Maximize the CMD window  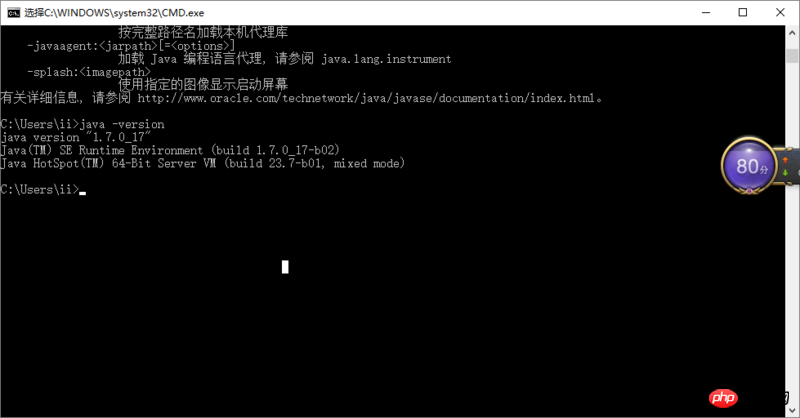743,13
